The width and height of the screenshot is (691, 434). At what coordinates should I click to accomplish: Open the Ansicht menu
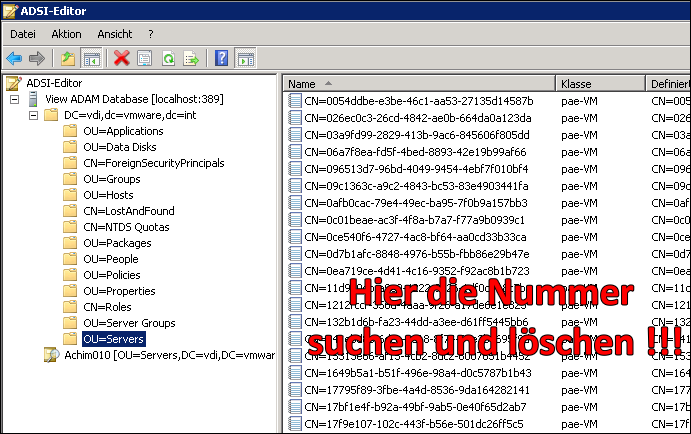point(114,33)
